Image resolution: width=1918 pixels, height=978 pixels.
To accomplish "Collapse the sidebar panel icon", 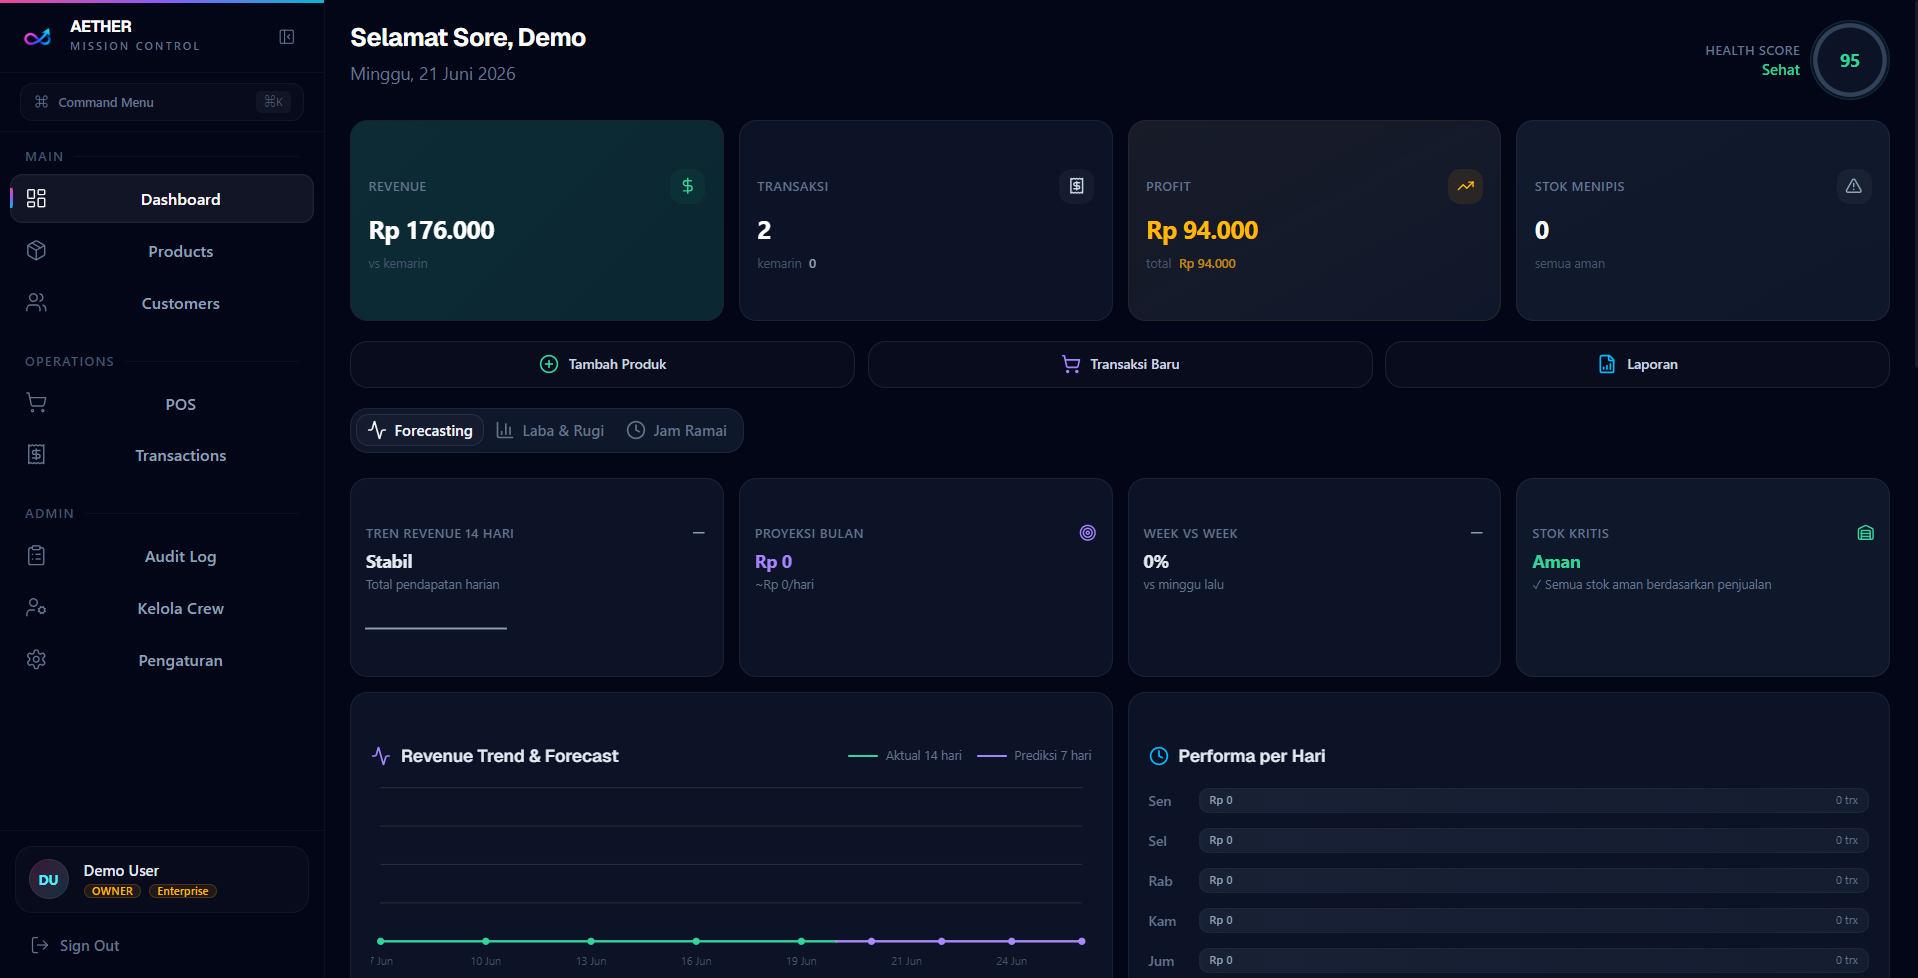I will [287, 37].
